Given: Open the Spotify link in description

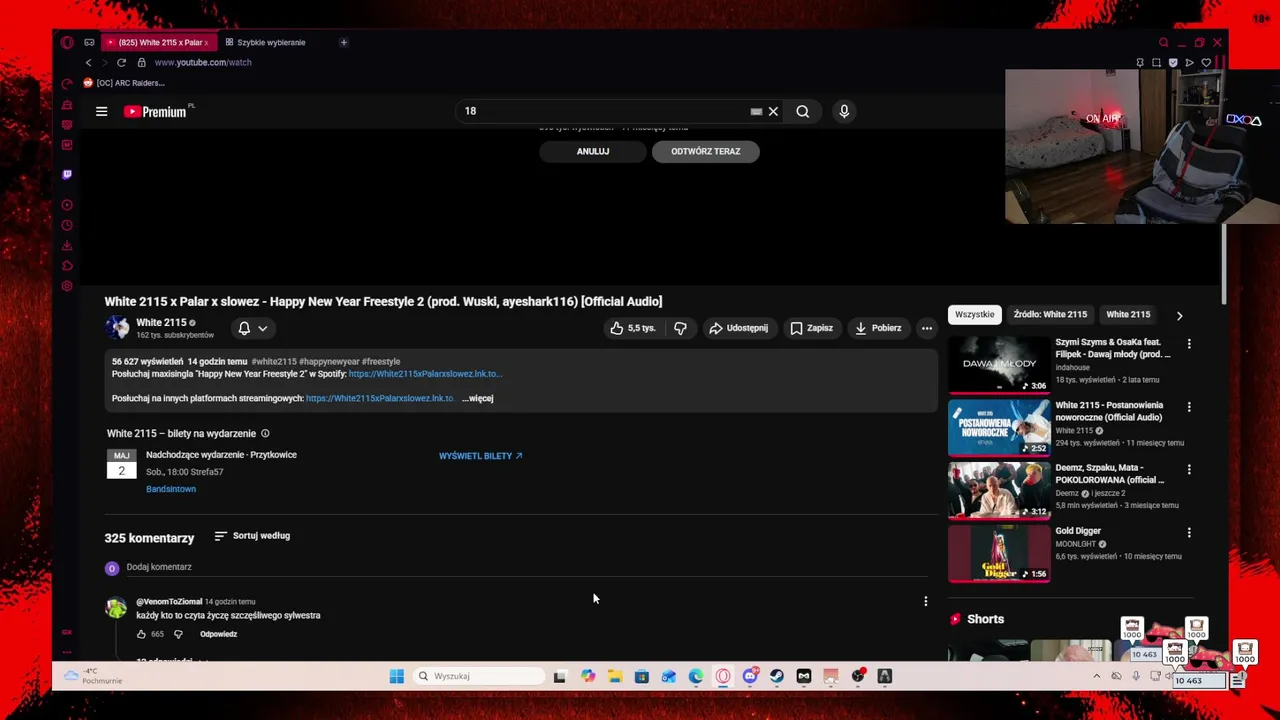Looking at the screenshot, I should [x=425, y=374].
